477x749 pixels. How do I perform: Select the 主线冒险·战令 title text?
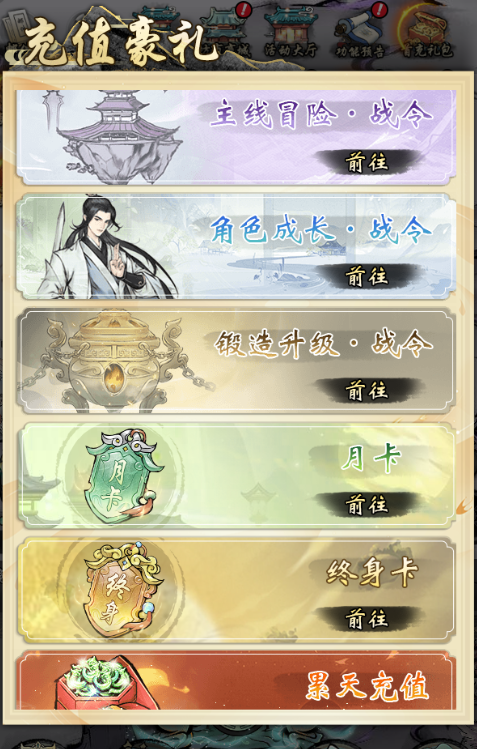point(321,114)
